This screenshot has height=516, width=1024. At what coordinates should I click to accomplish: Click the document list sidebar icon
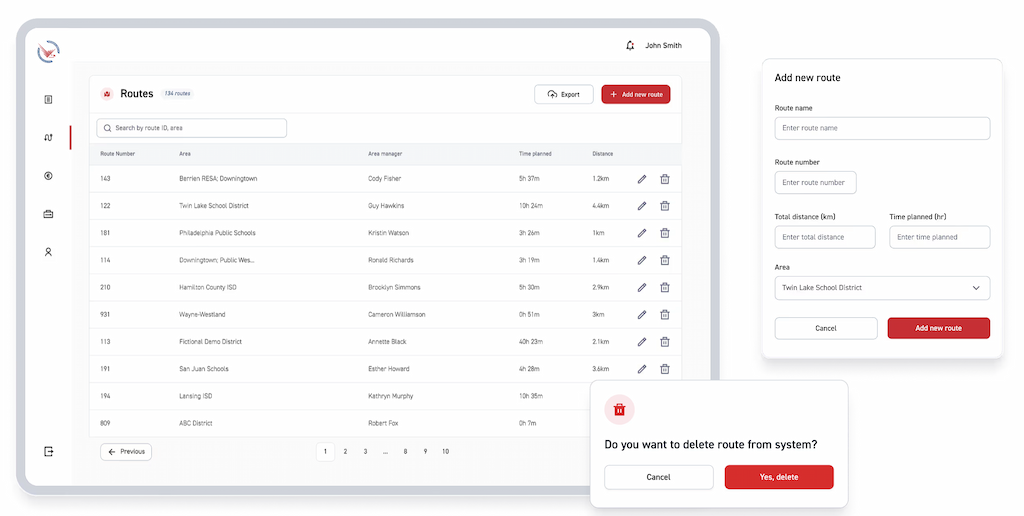coord(48,100)
